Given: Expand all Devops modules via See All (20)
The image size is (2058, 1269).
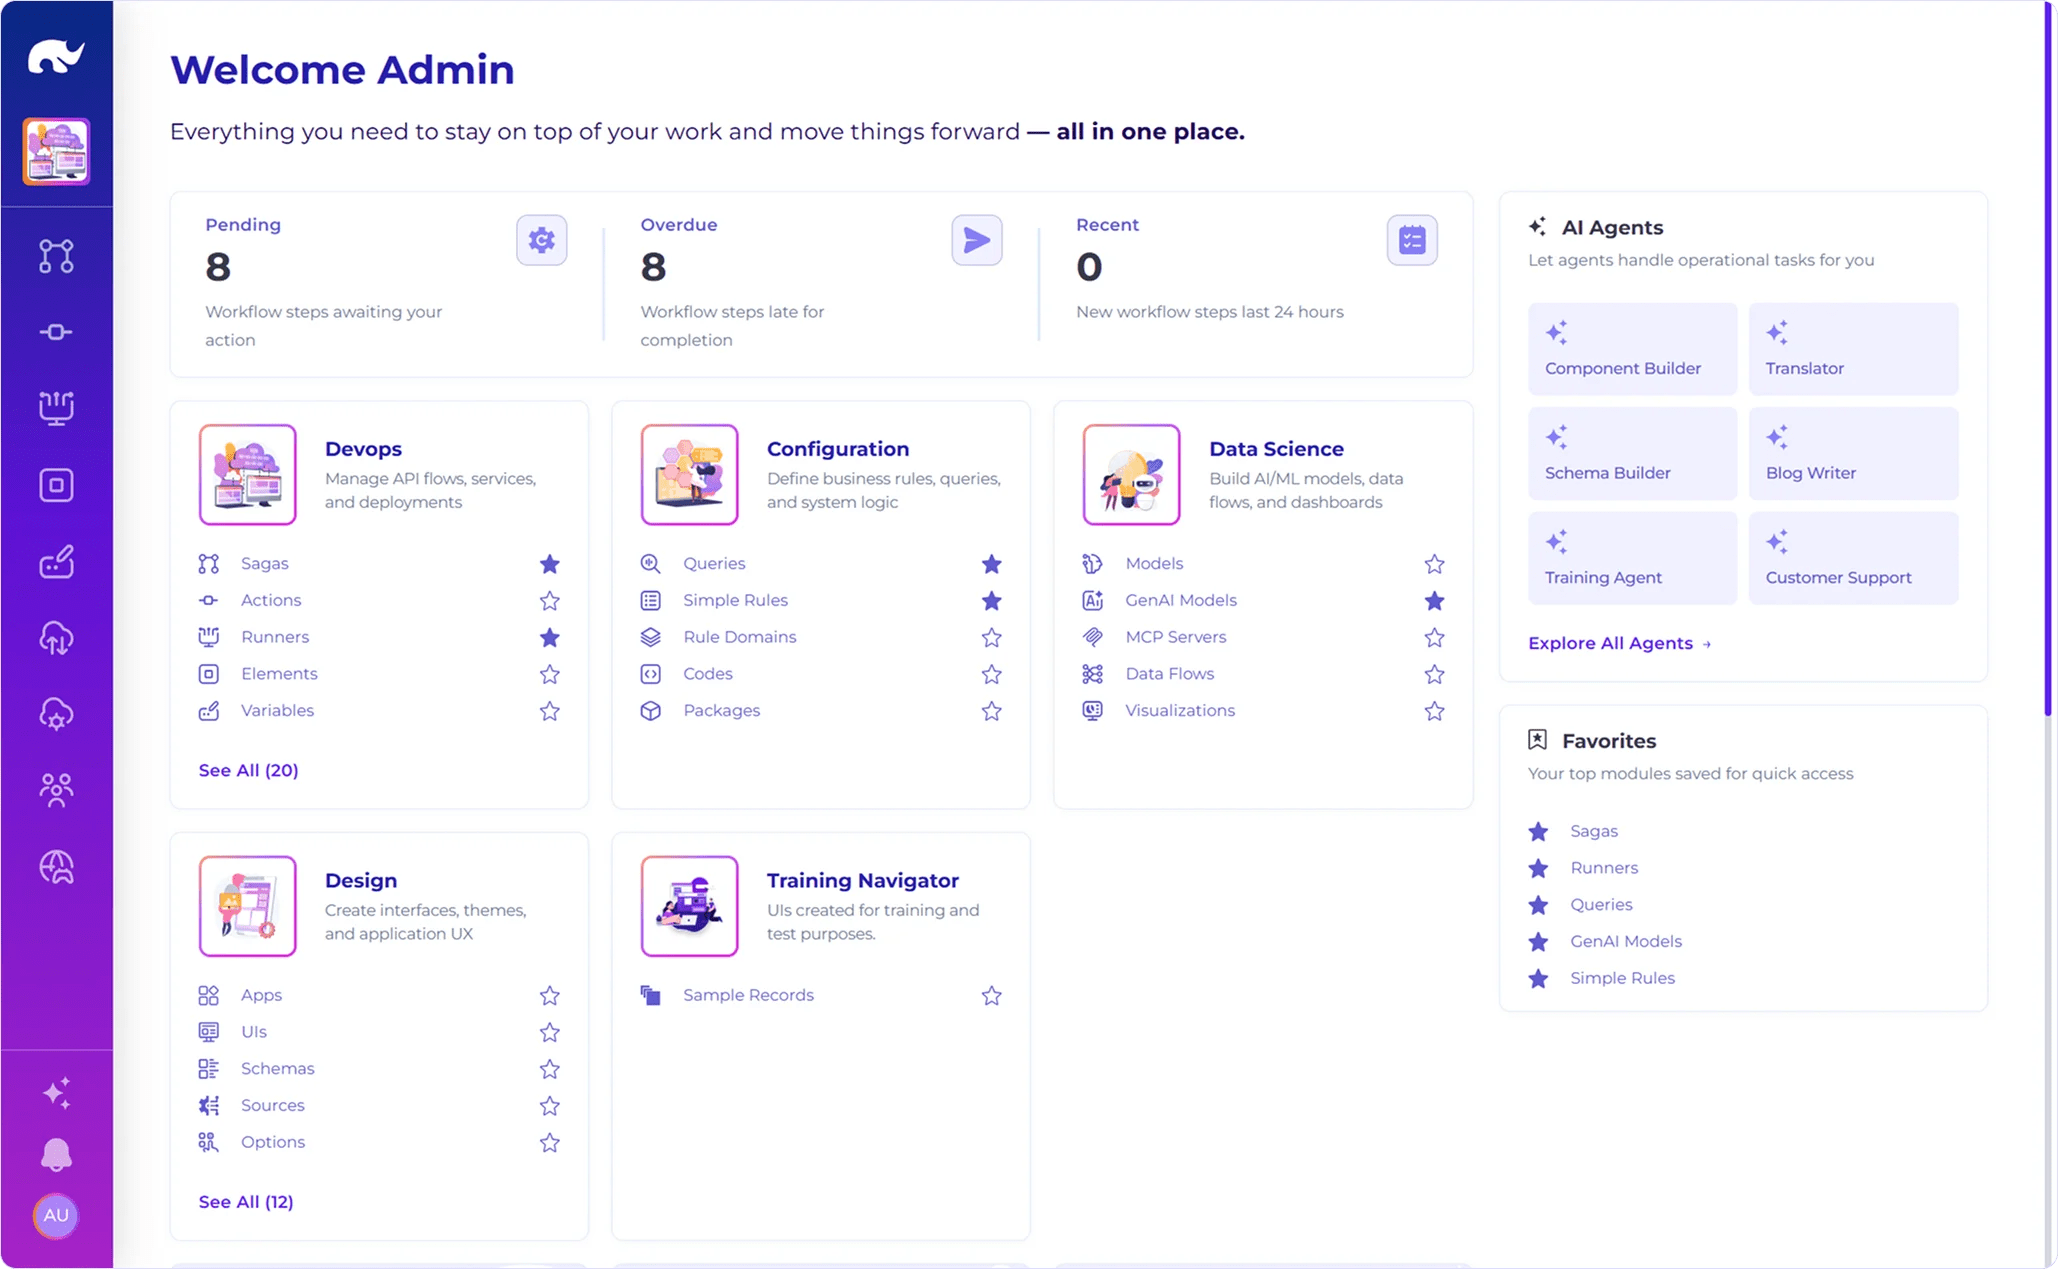Looking at the screenshot, I should 247,770.
